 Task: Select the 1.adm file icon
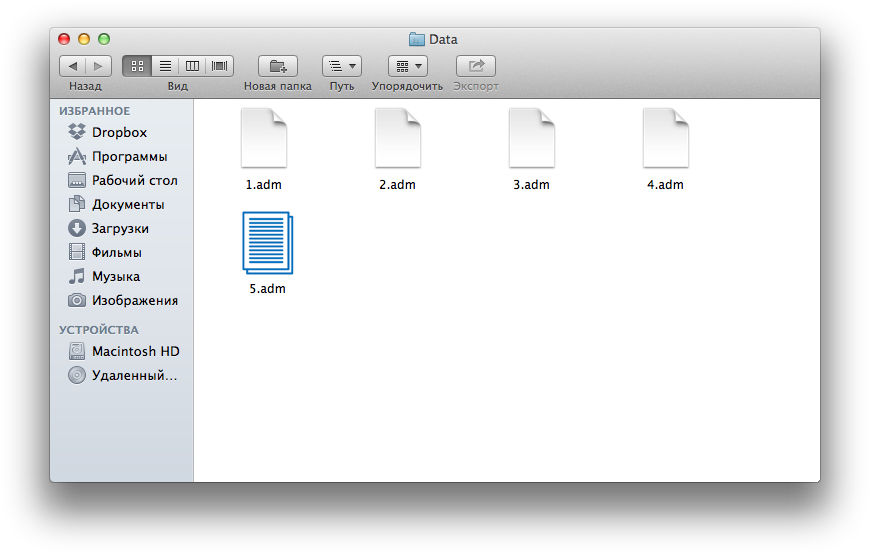coord(264,138)
